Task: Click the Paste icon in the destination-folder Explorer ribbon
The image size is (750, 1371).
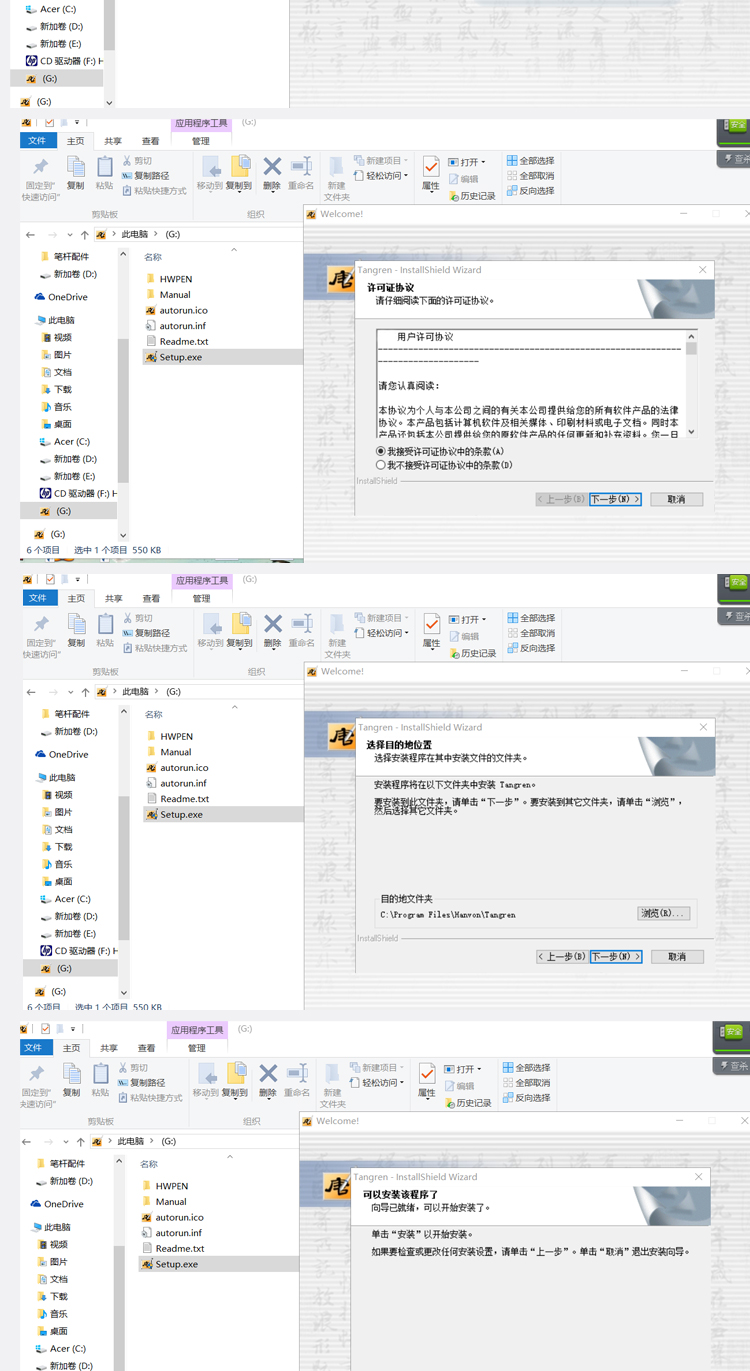Action: (105, 628)
